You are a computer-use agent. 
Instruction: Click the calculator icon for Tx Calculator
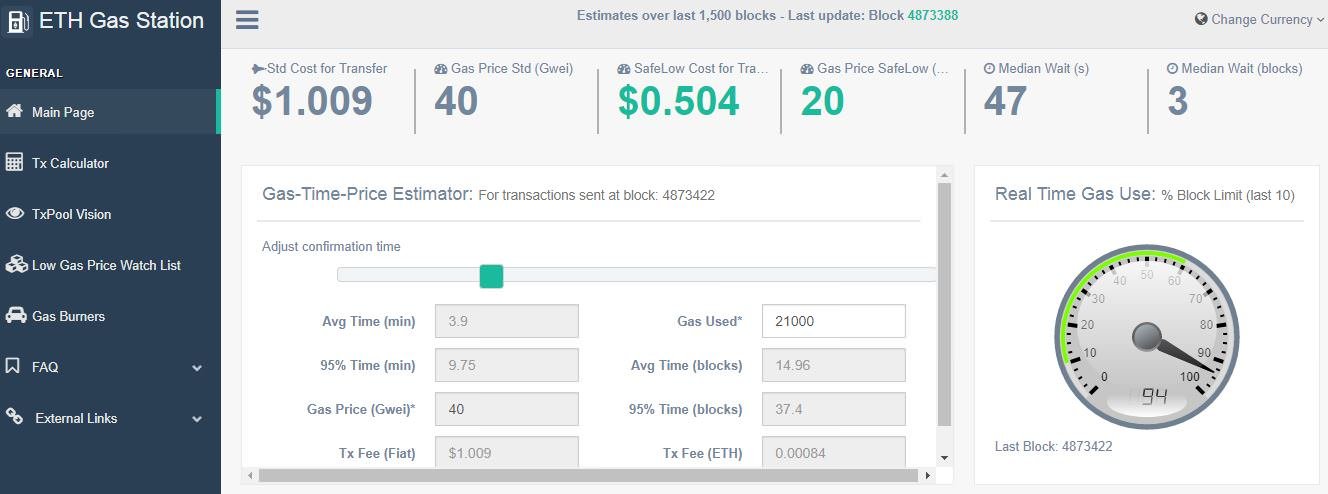point(14,162)
